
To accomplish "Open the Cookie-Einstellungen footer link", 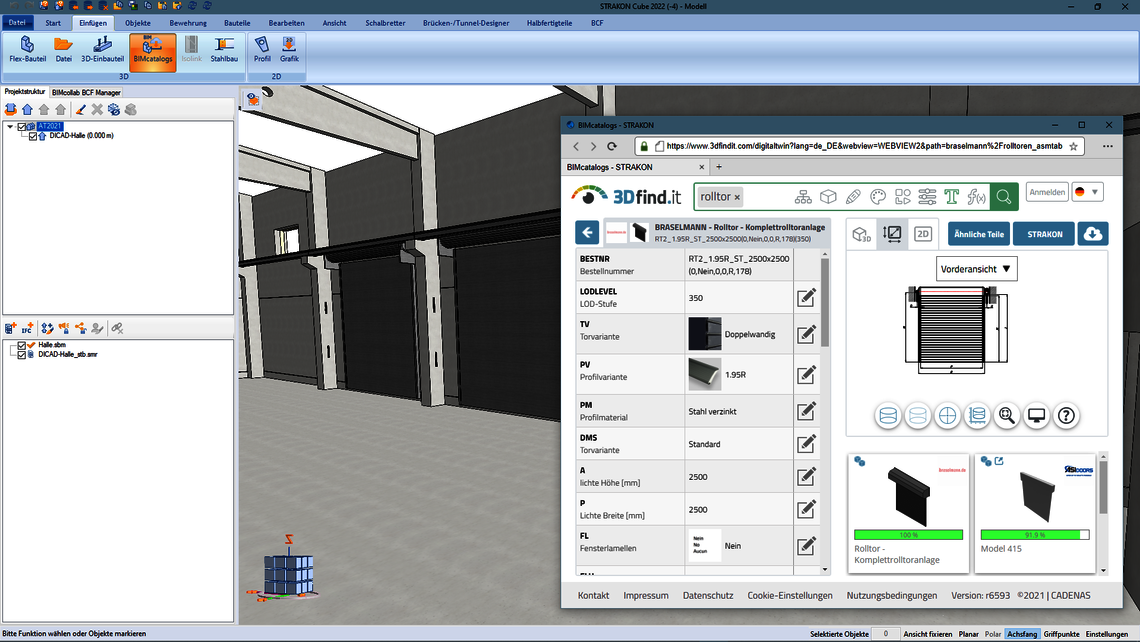I will coord(790,595).
